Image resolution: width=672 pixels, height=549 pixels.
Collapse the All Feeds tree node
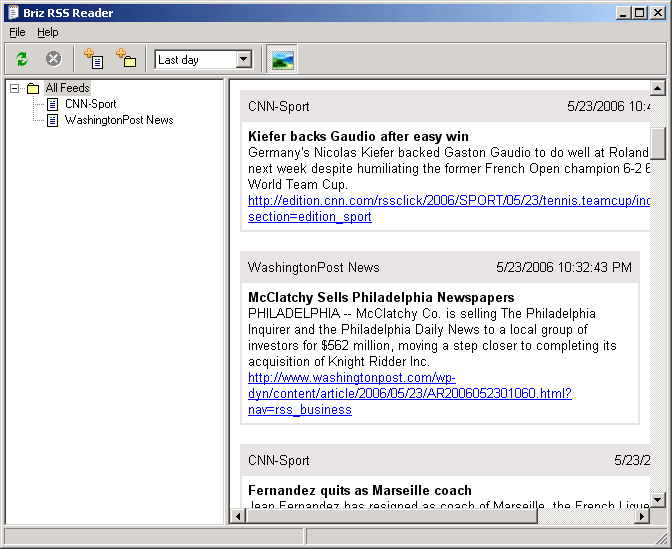[x=14, y=88]
